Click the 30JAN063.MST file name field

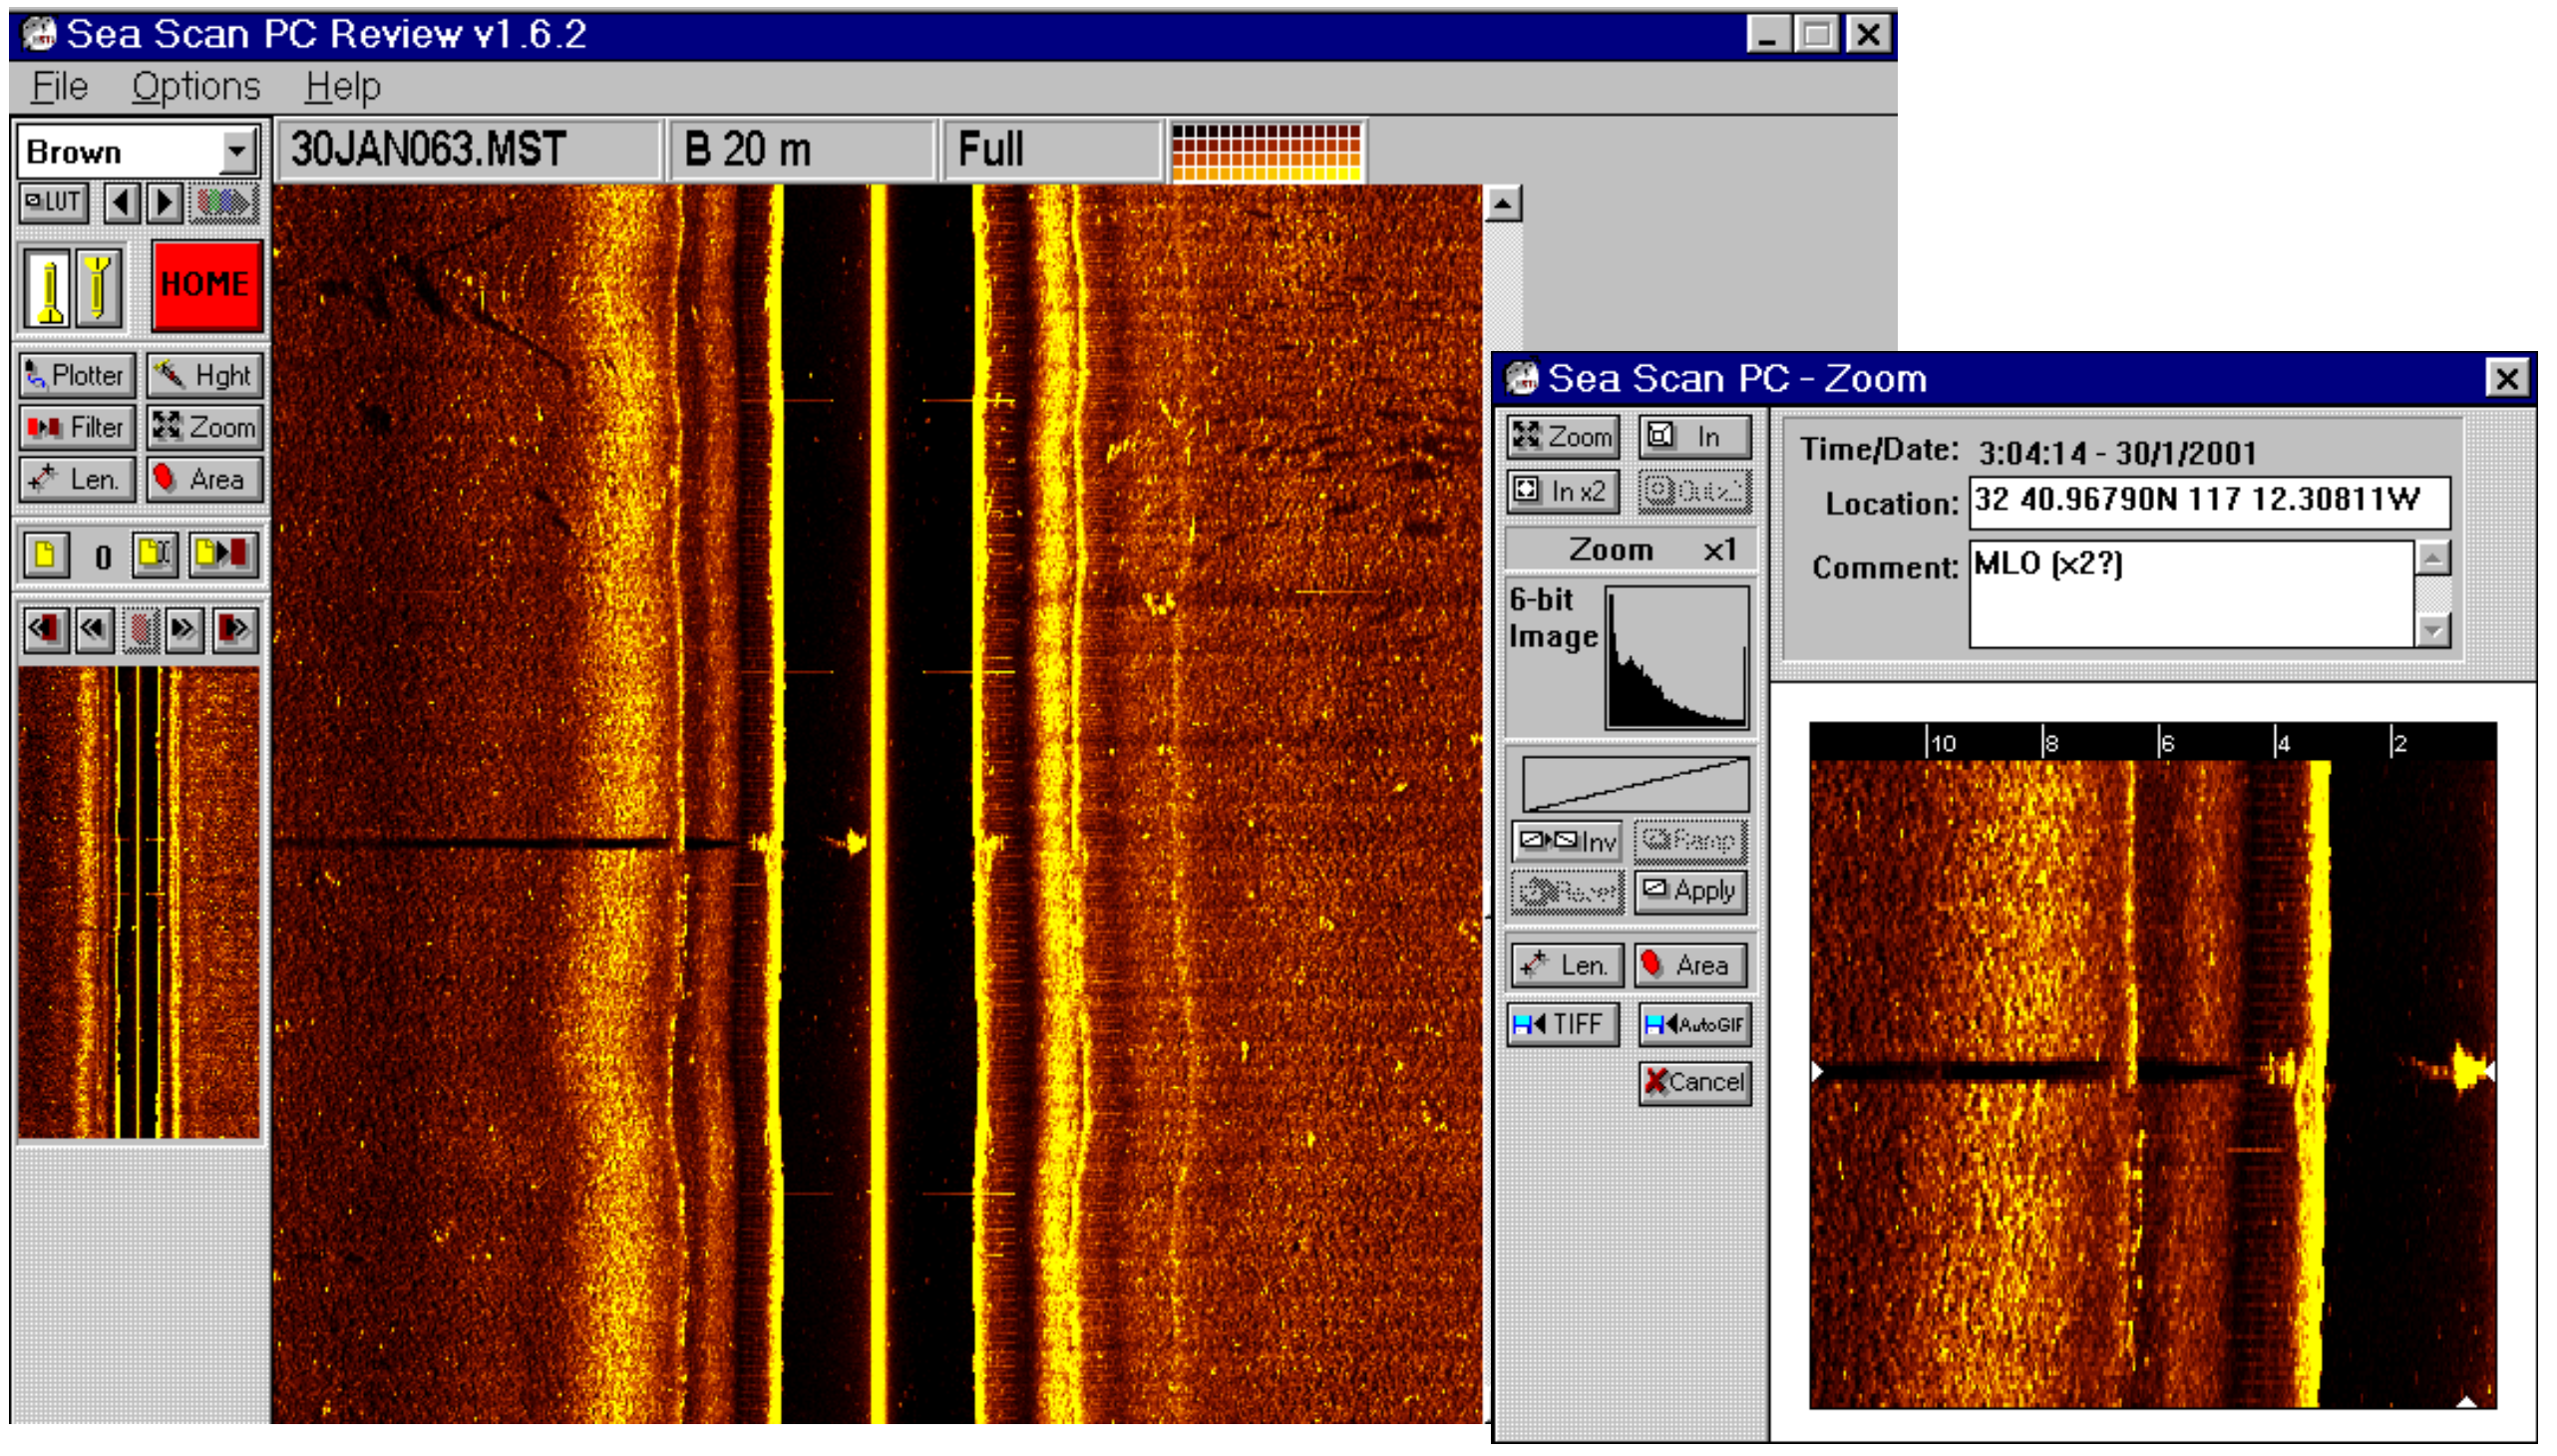[469, 150]
